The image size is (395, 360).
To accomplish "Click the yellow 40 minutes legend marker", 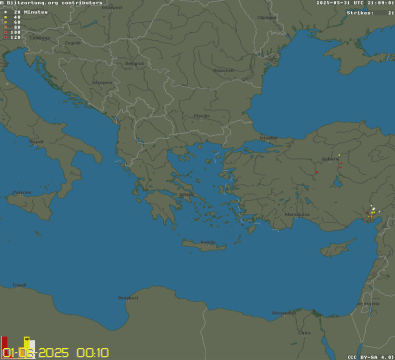I will coord(5,17).
